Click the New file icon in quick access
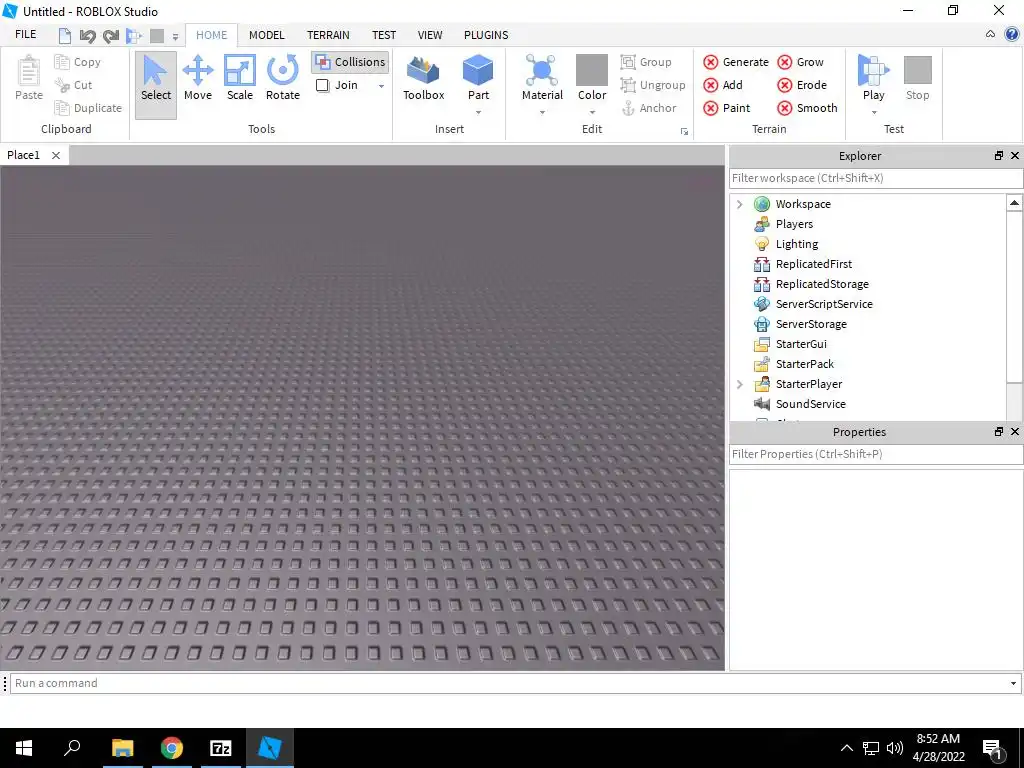 point(65,35)
